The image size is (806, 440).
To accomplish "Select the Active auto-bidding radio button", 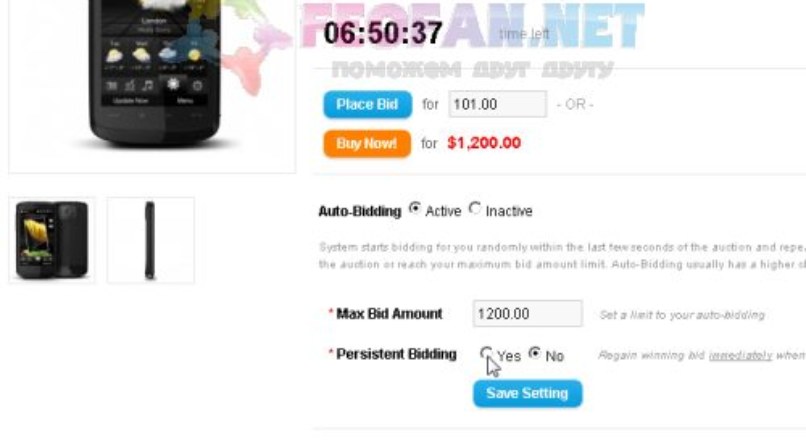I will click(414, 208).
